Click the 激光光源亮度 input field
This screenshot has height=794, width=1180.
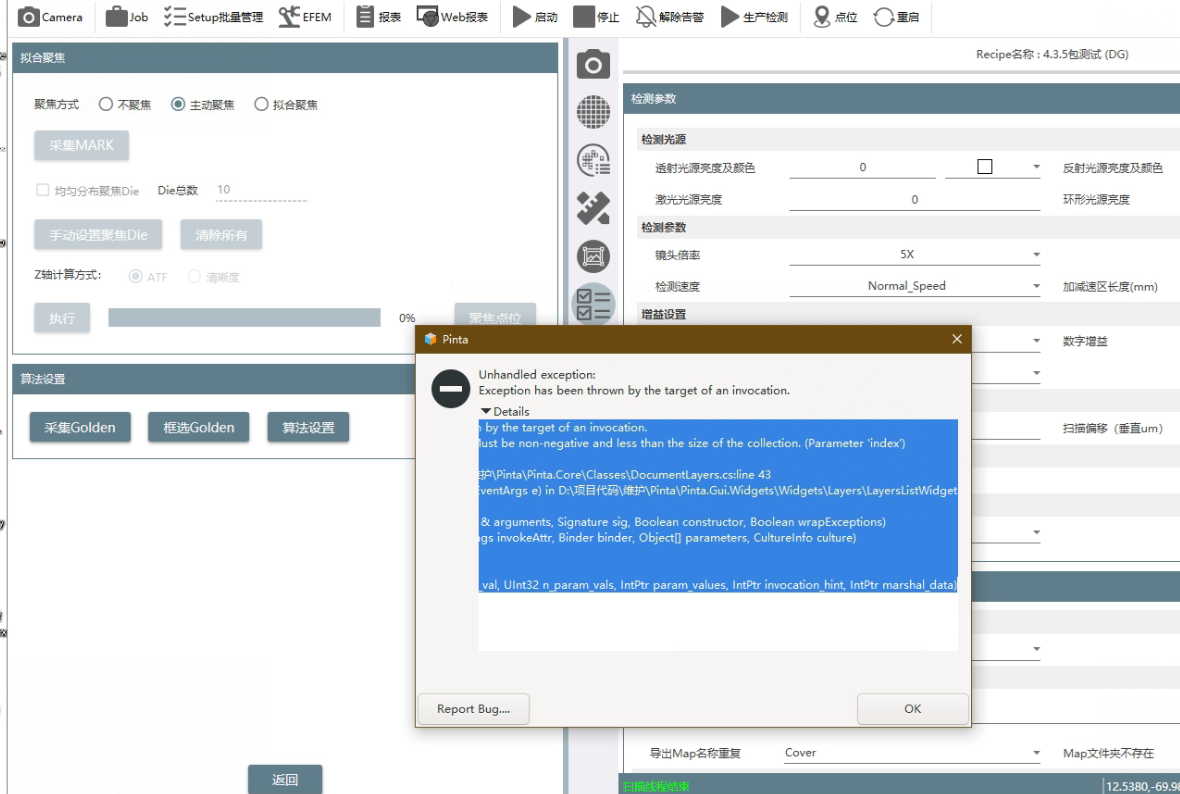[914, 200]
